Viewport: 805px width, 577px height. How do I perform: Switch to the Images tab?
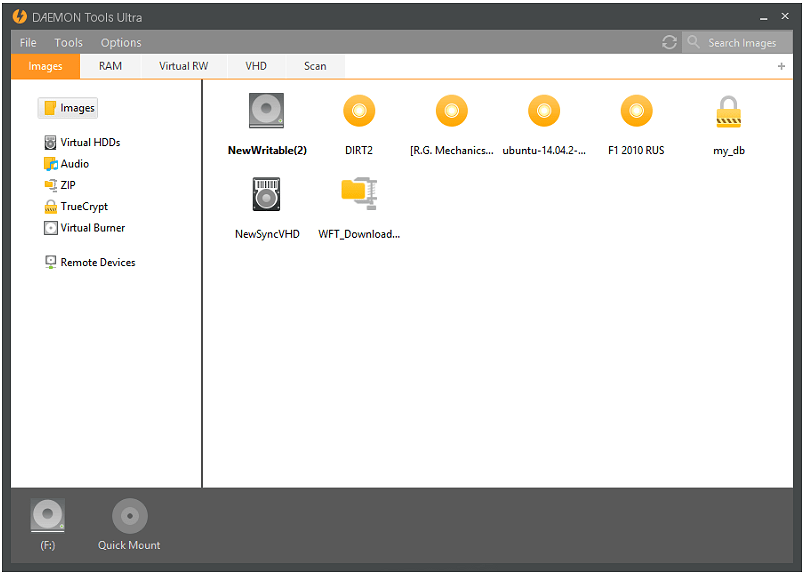pos(45,66)
